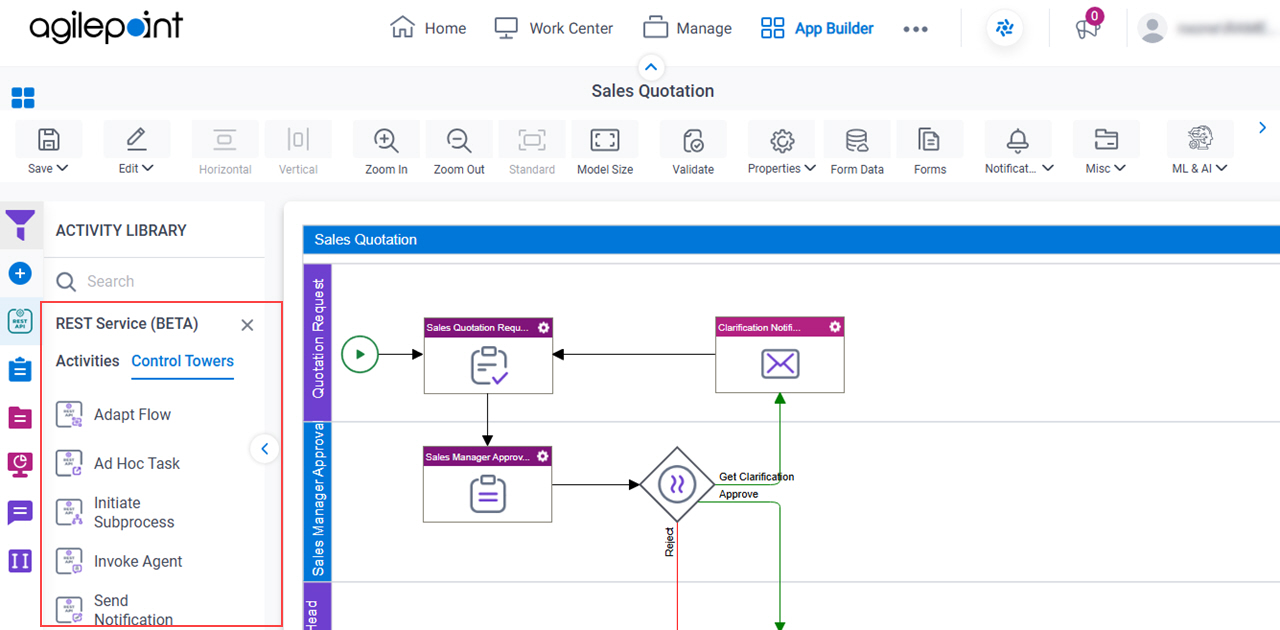Collapse the header with the up chevron

click(x=651, y=67)
